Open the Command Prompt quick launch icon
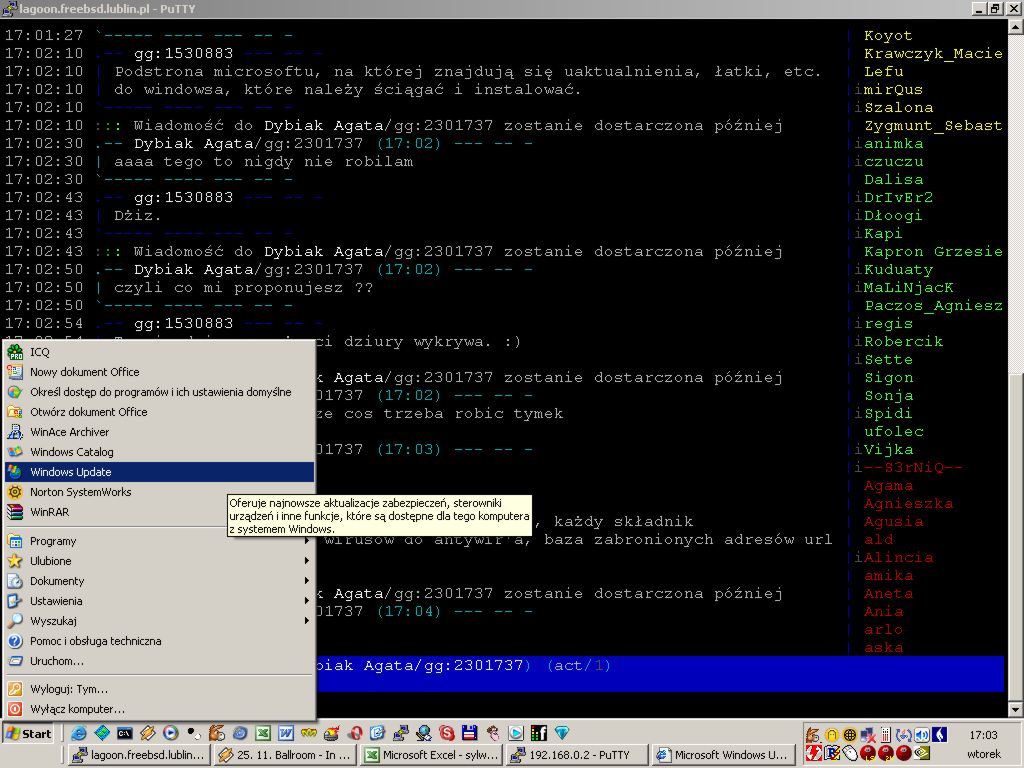1024x768 pixels. coord(124,733)
